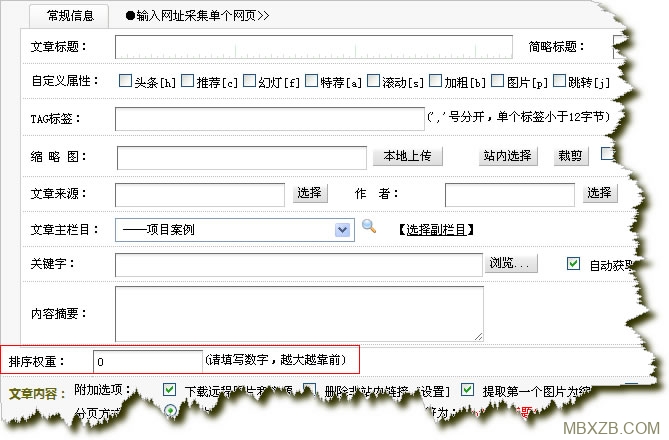This screenshot has width=669, height=440.
Task: Click the 裁剪 thumbnail button
Action: click(x=570, y=156)
